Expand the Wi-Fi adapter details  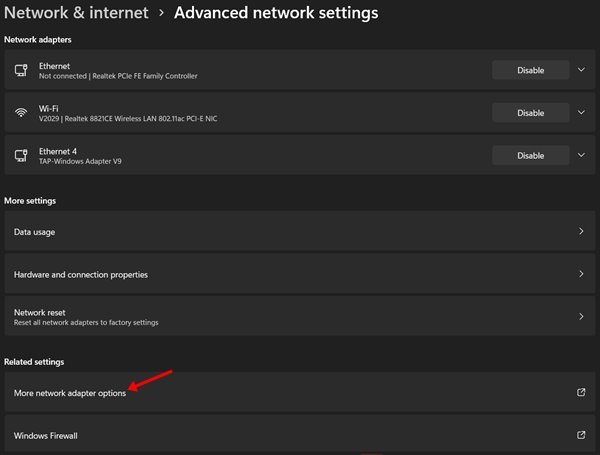pos(581,113)
